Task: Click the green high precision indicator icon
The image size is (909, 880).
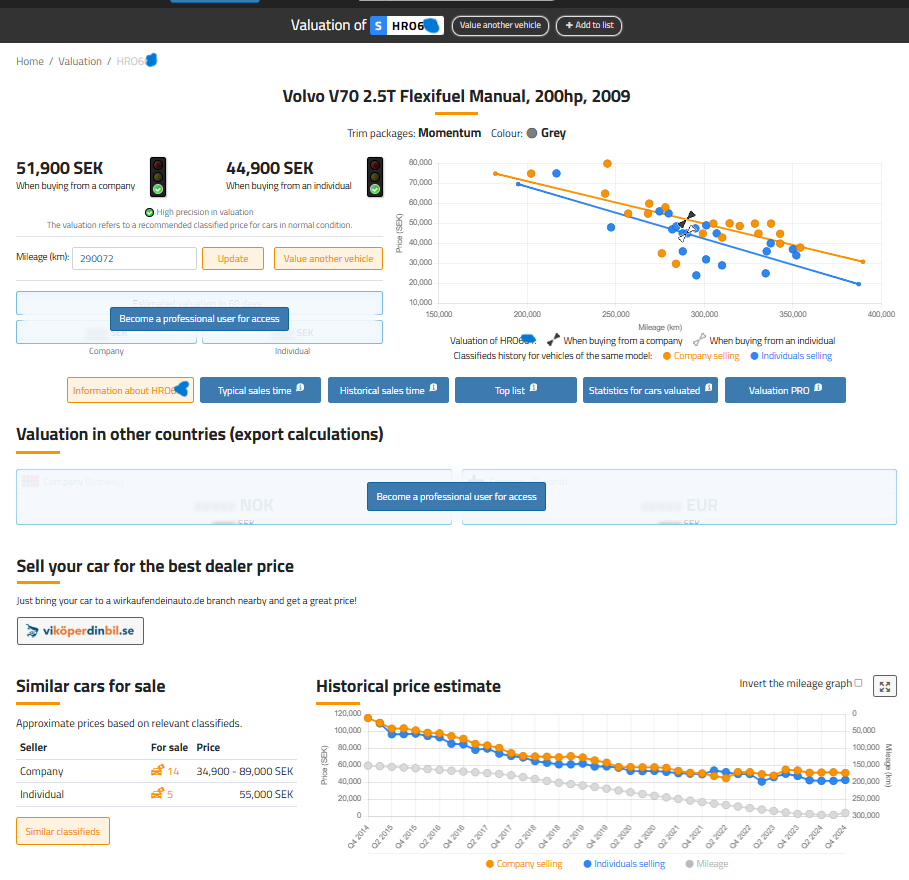Action: click(149, 212)
